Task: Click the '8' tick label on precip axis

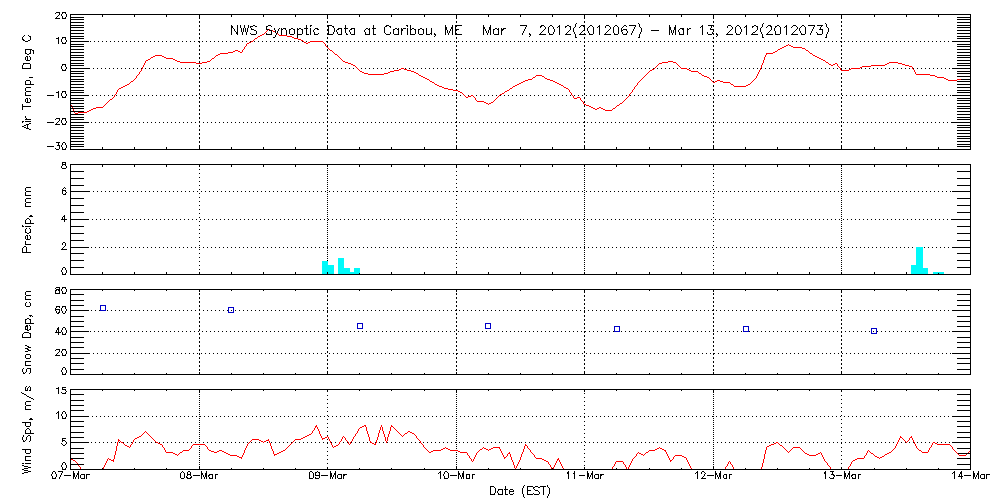Action: click(63, 165)
